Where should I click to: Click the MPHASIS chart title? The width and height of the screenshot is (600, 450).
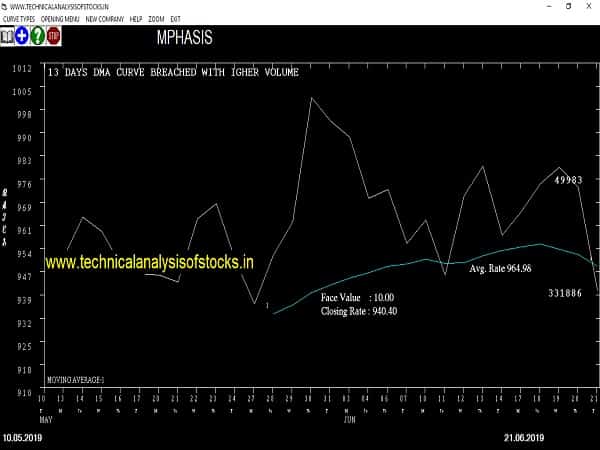pyautogui.click(x=184, y=39)
